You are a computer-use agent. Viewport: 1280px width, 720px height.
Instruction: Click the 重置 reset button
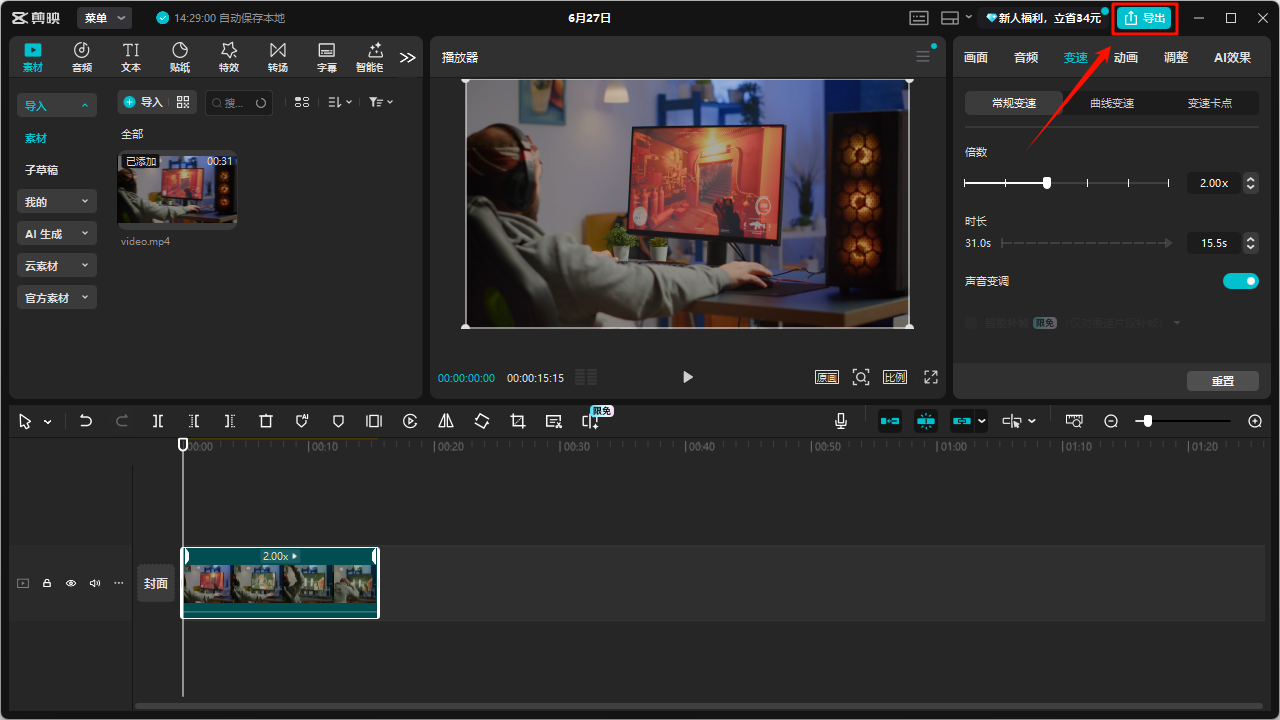tap(1223, 381)
